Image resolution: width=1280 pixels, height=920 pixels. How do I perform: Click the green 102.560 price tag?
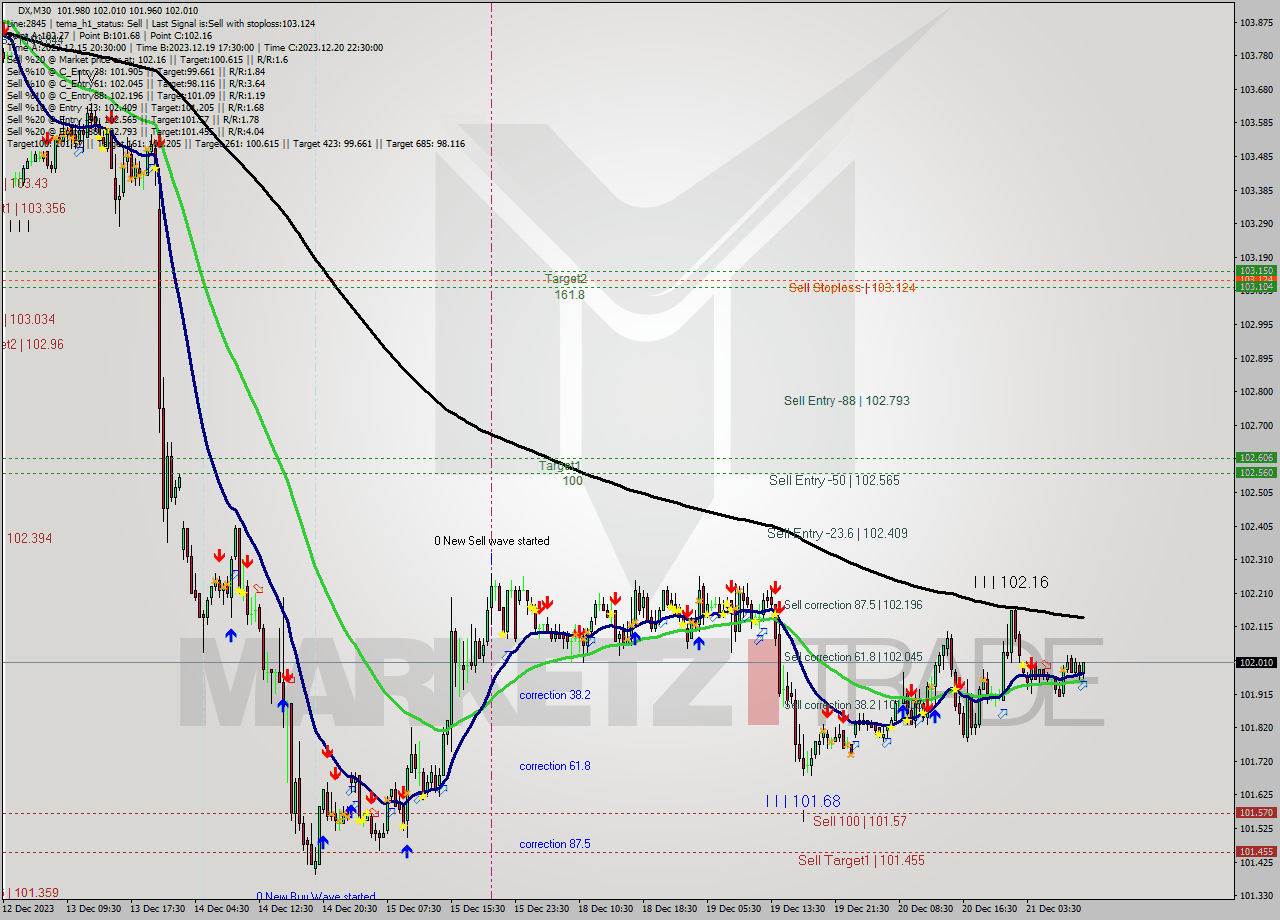point(1256,472)
